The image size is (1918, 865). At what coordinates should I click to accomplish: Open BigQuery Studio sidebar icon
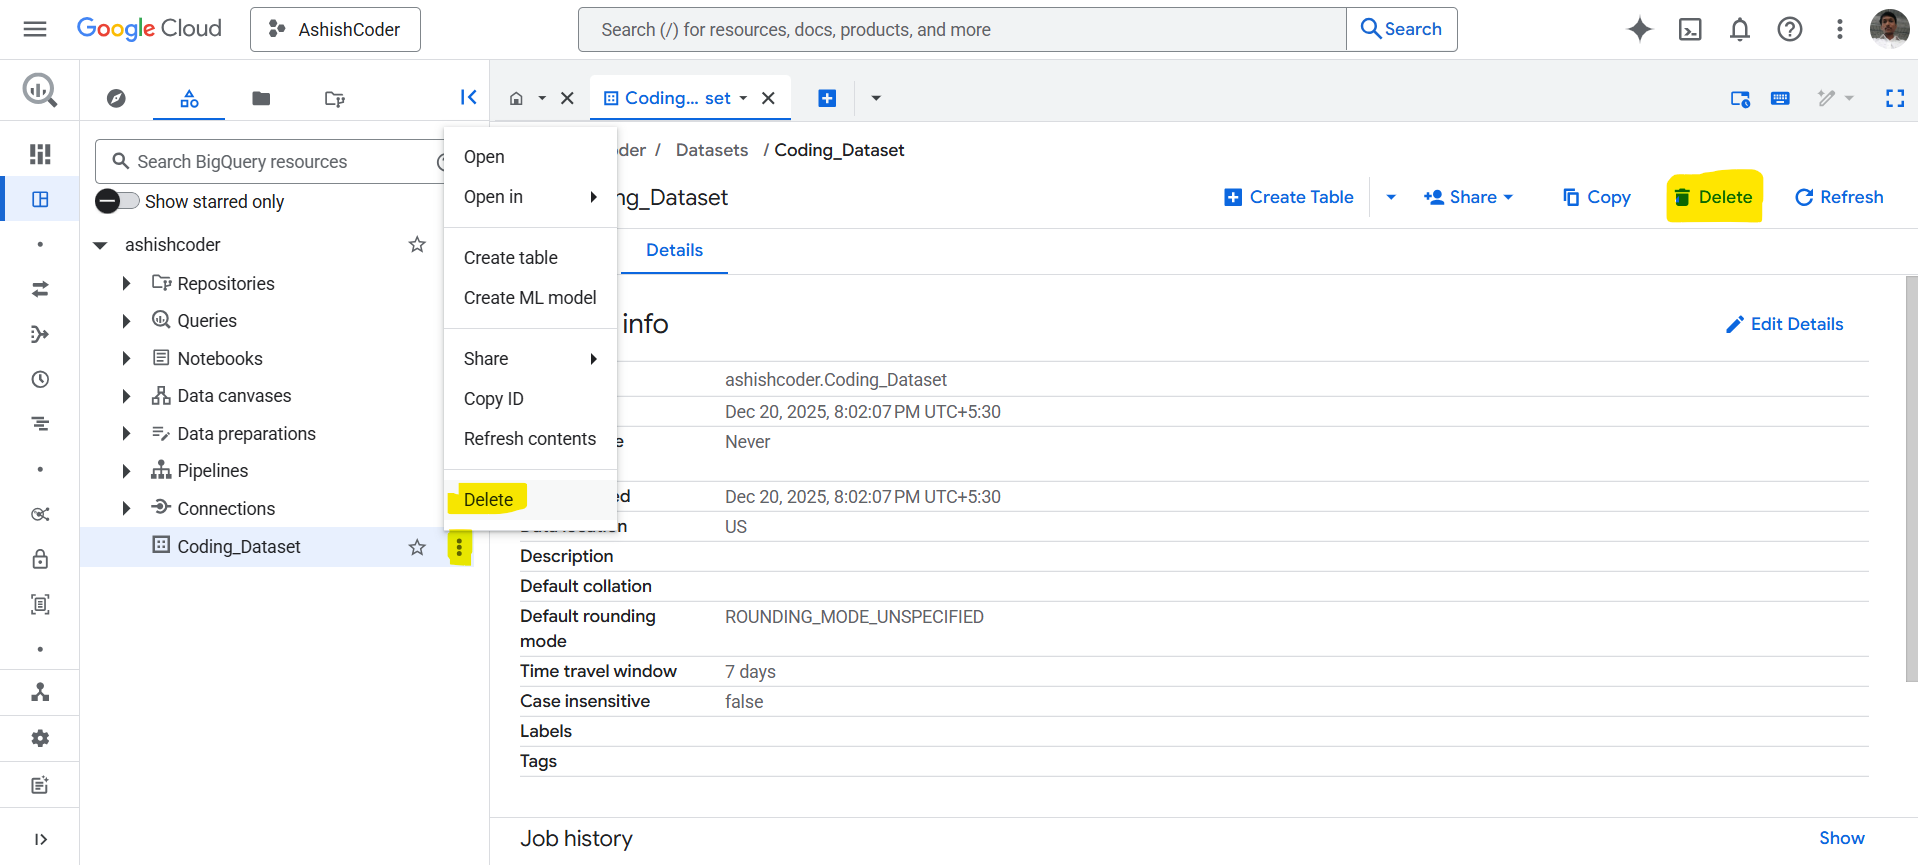click(x=40, y=199)
